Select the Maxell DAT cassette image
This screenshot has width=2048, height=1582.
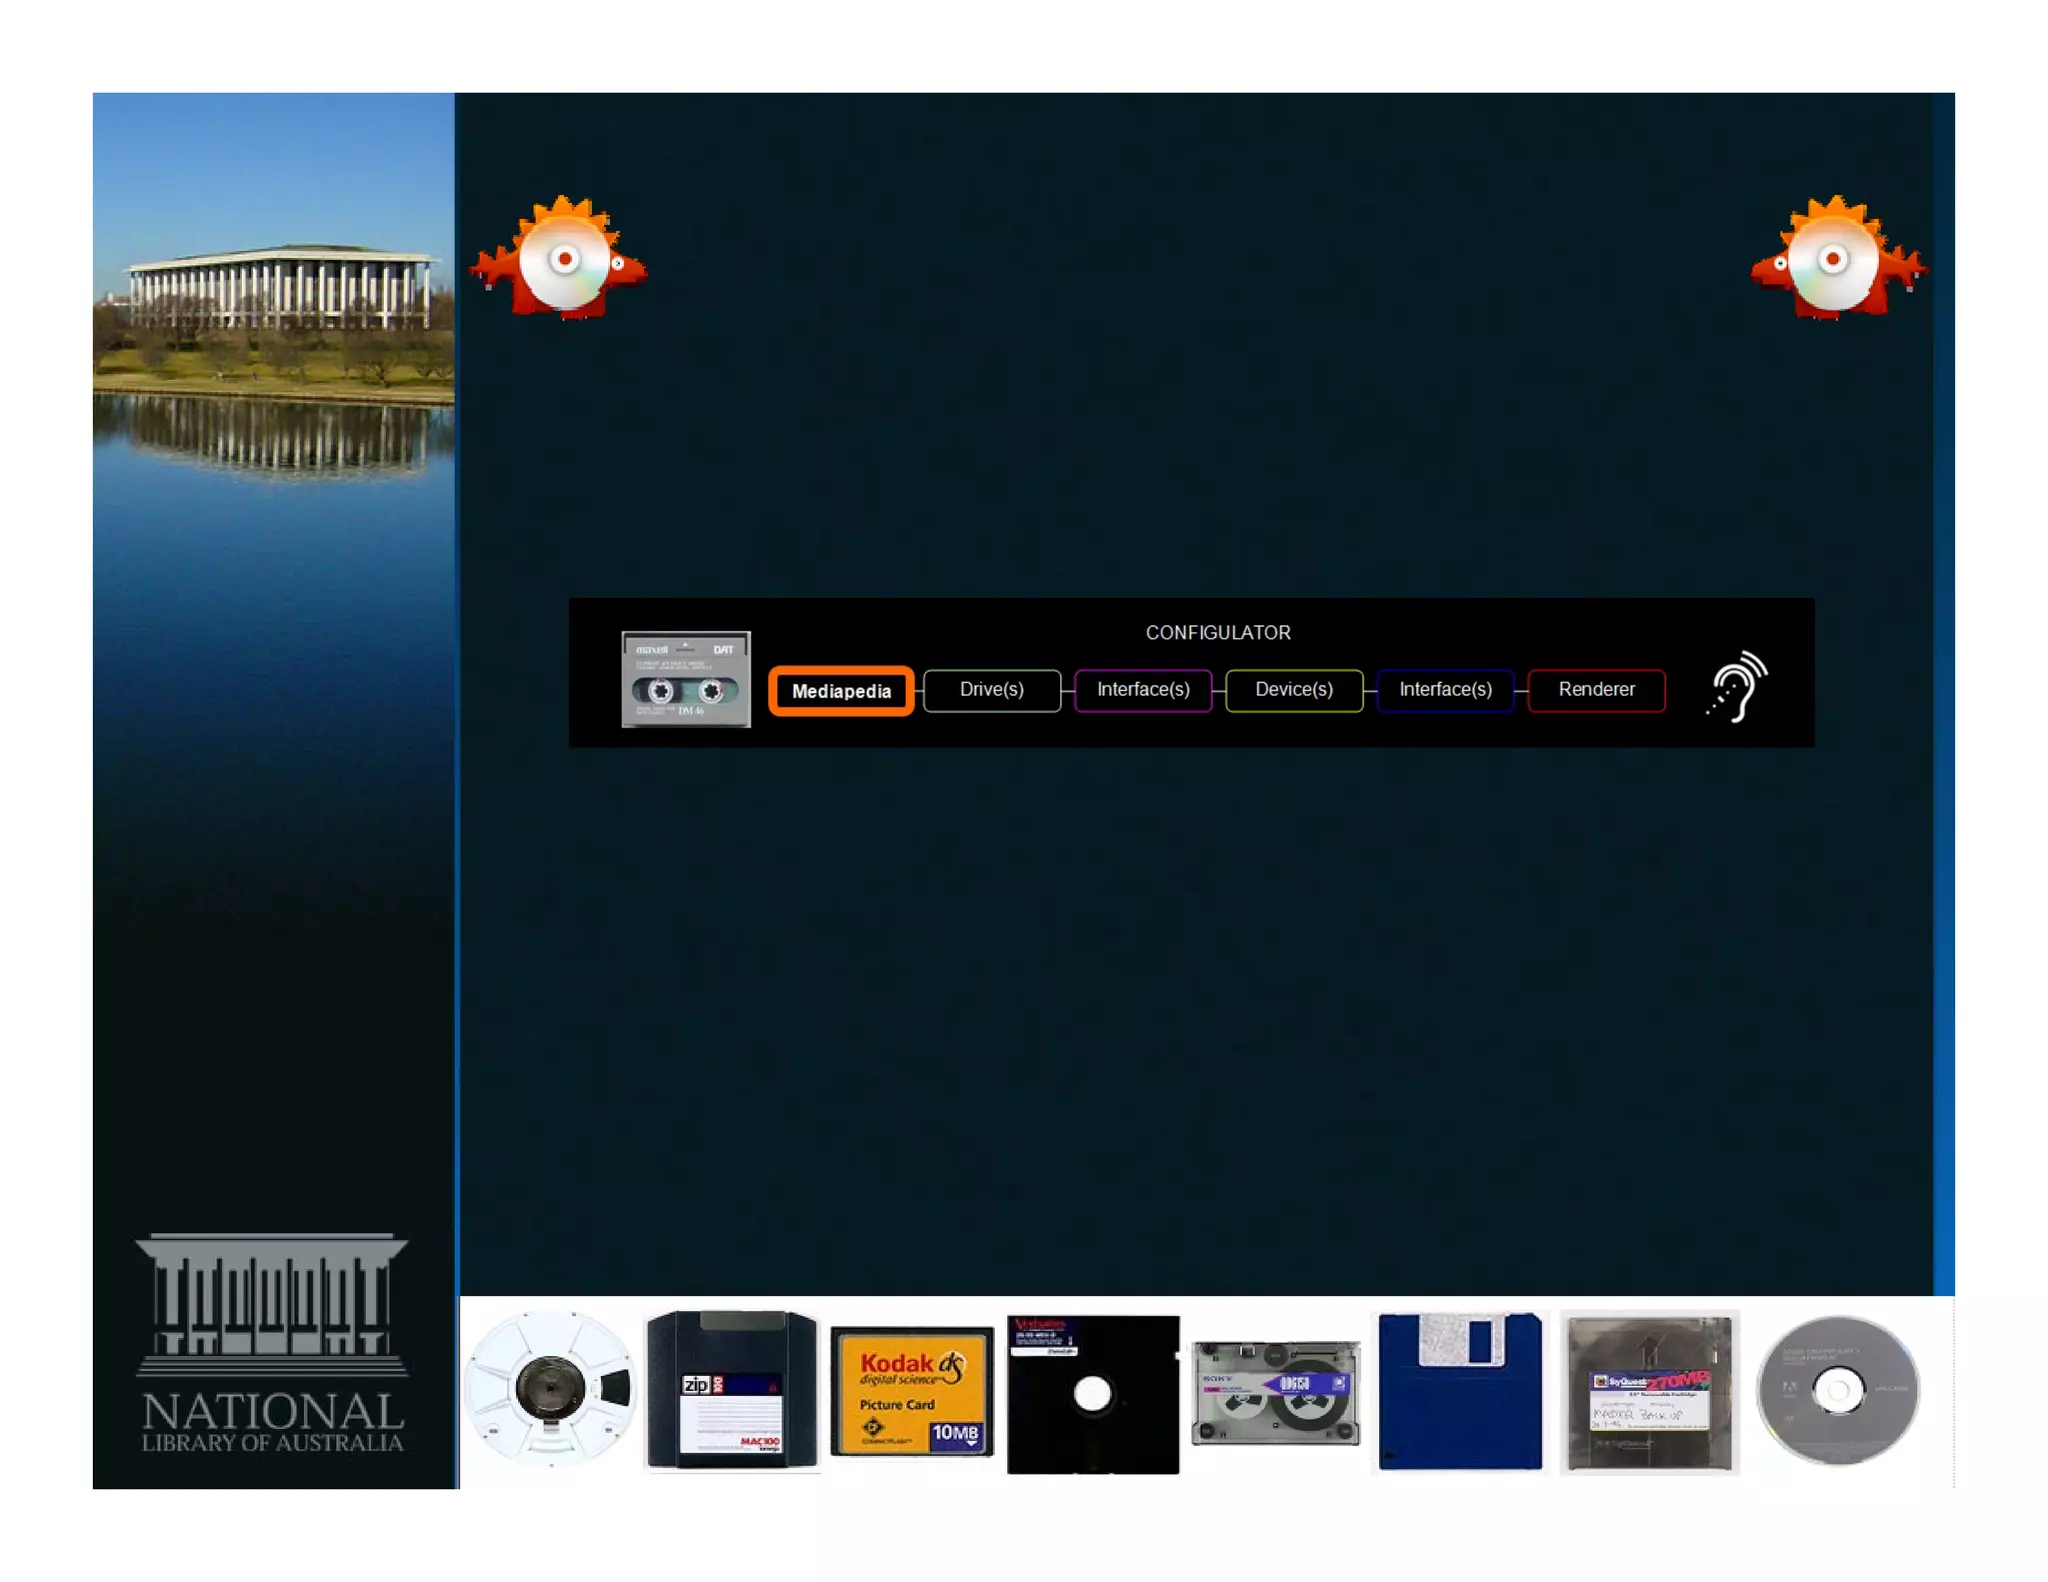686,679
